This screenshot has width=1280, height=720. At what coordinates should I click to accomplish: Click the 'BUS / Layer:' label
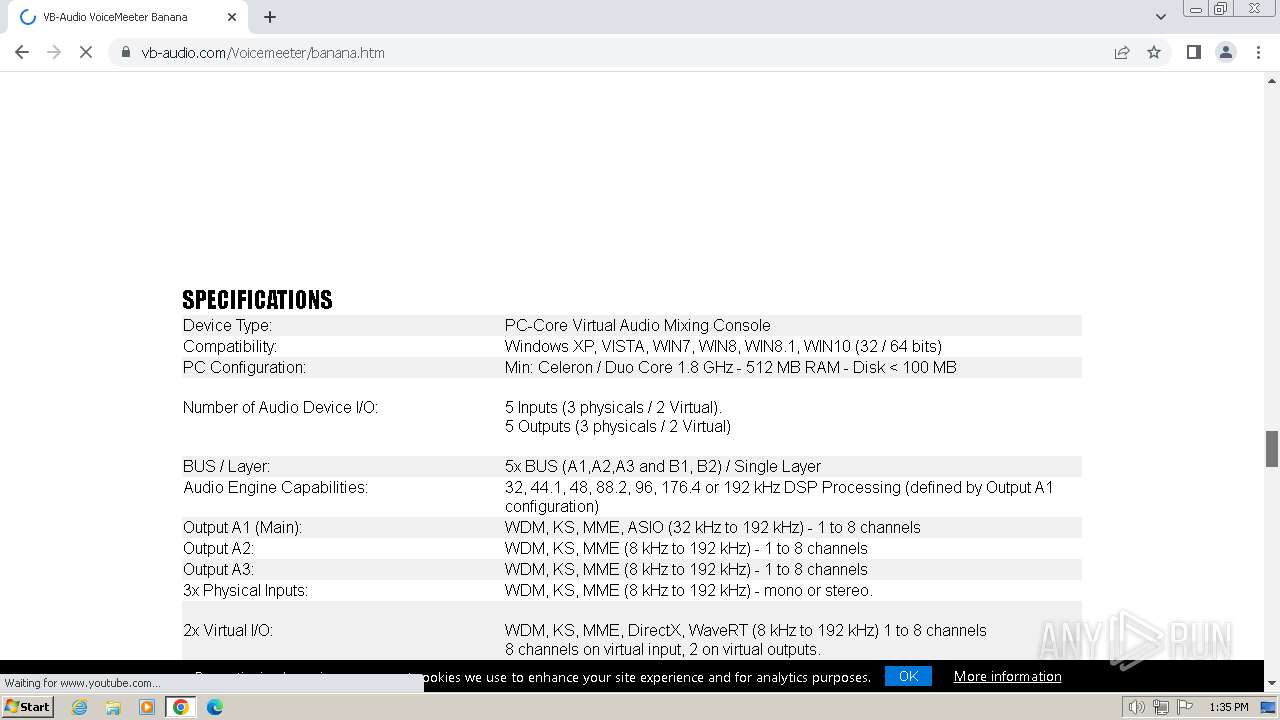tap(226, 466)
